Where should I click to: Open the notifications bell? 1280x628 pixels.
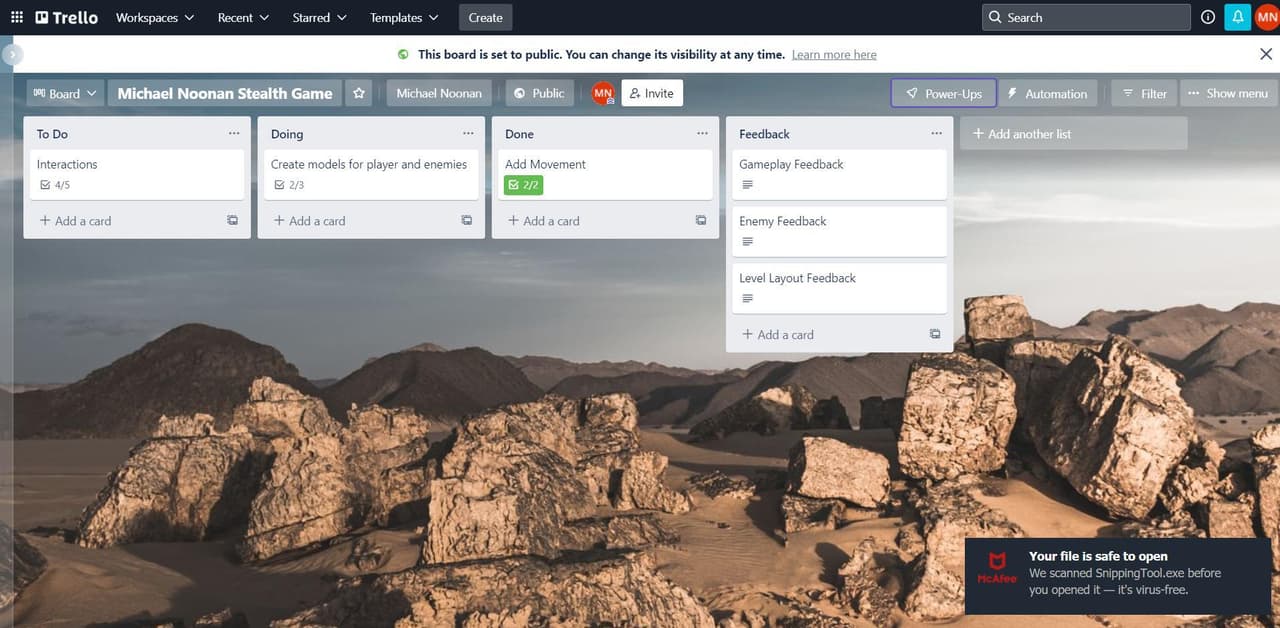(1238, 17)
